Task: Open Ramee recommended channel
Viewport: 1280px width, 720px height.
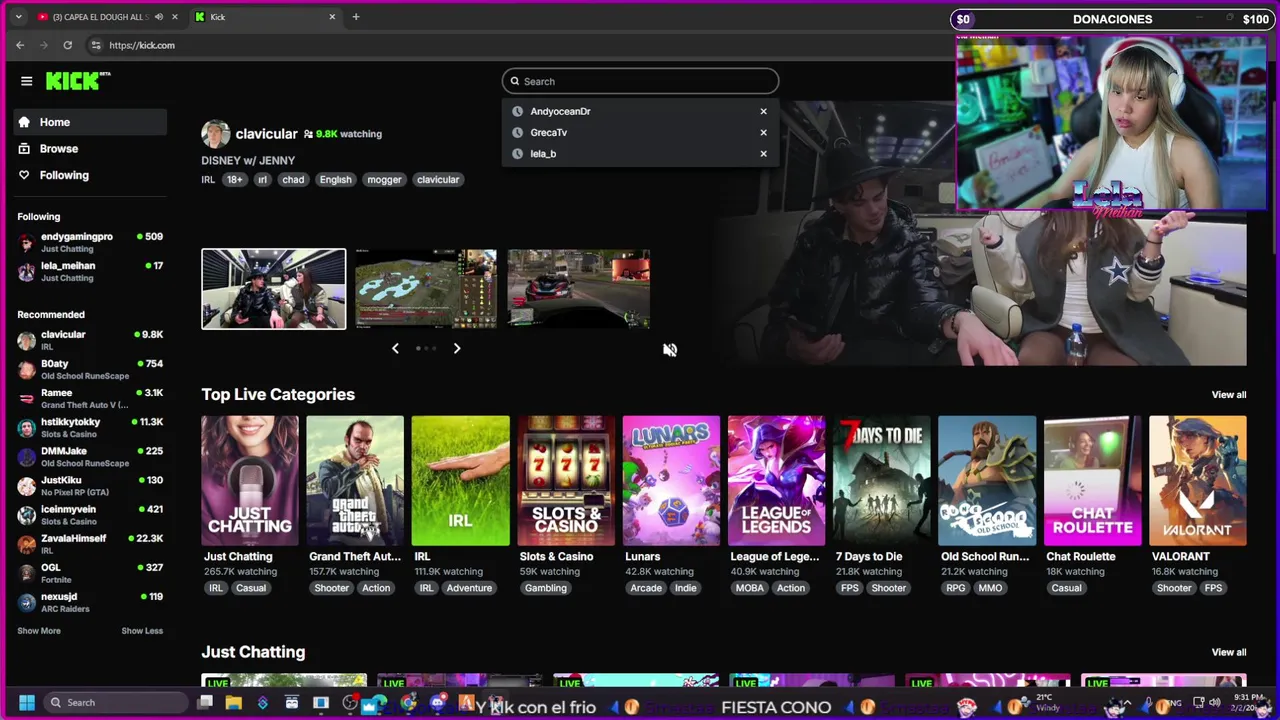Action: (x=90, y=399)
